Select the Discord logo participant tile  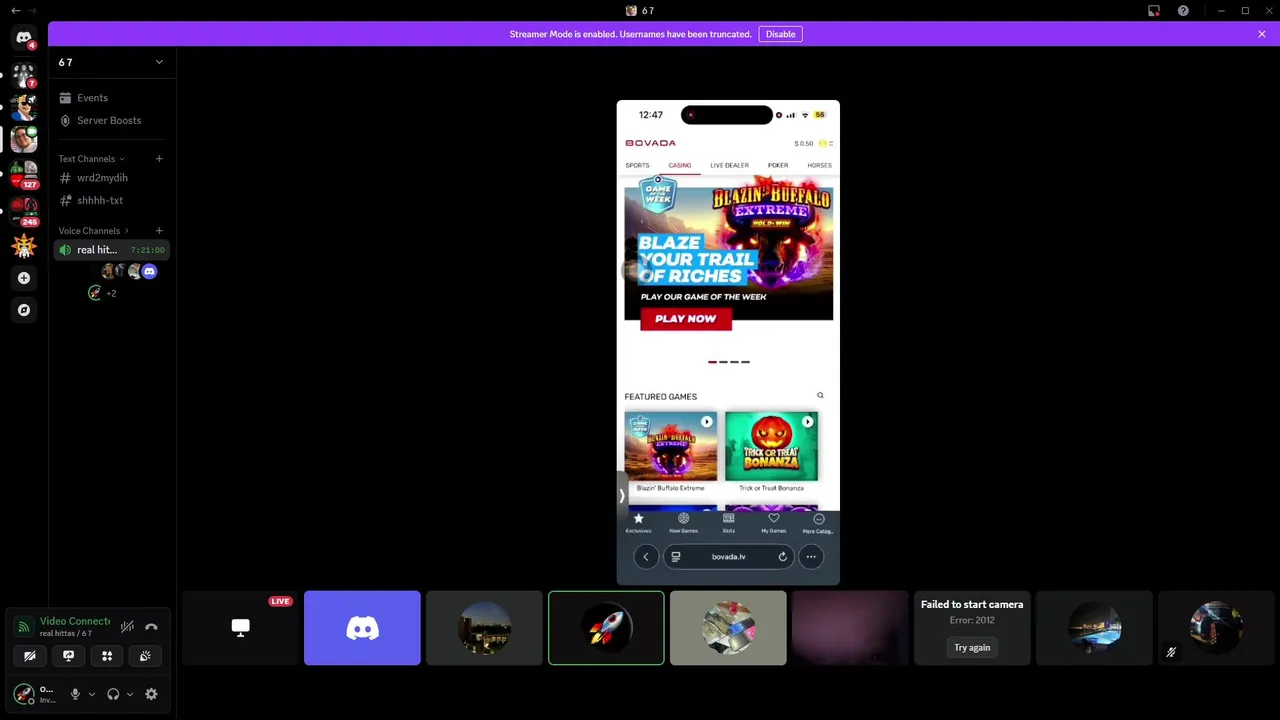click(362, 628)
